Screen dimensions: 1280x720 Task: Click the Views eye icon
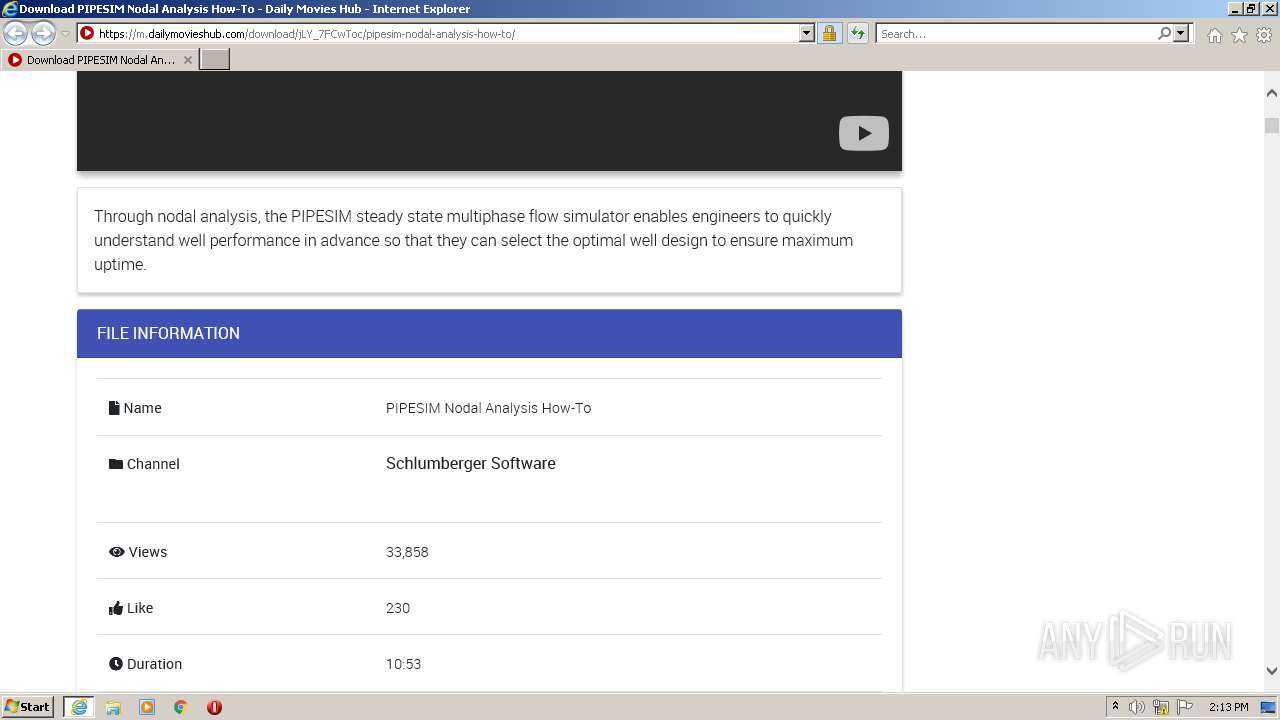click(117, 552)
